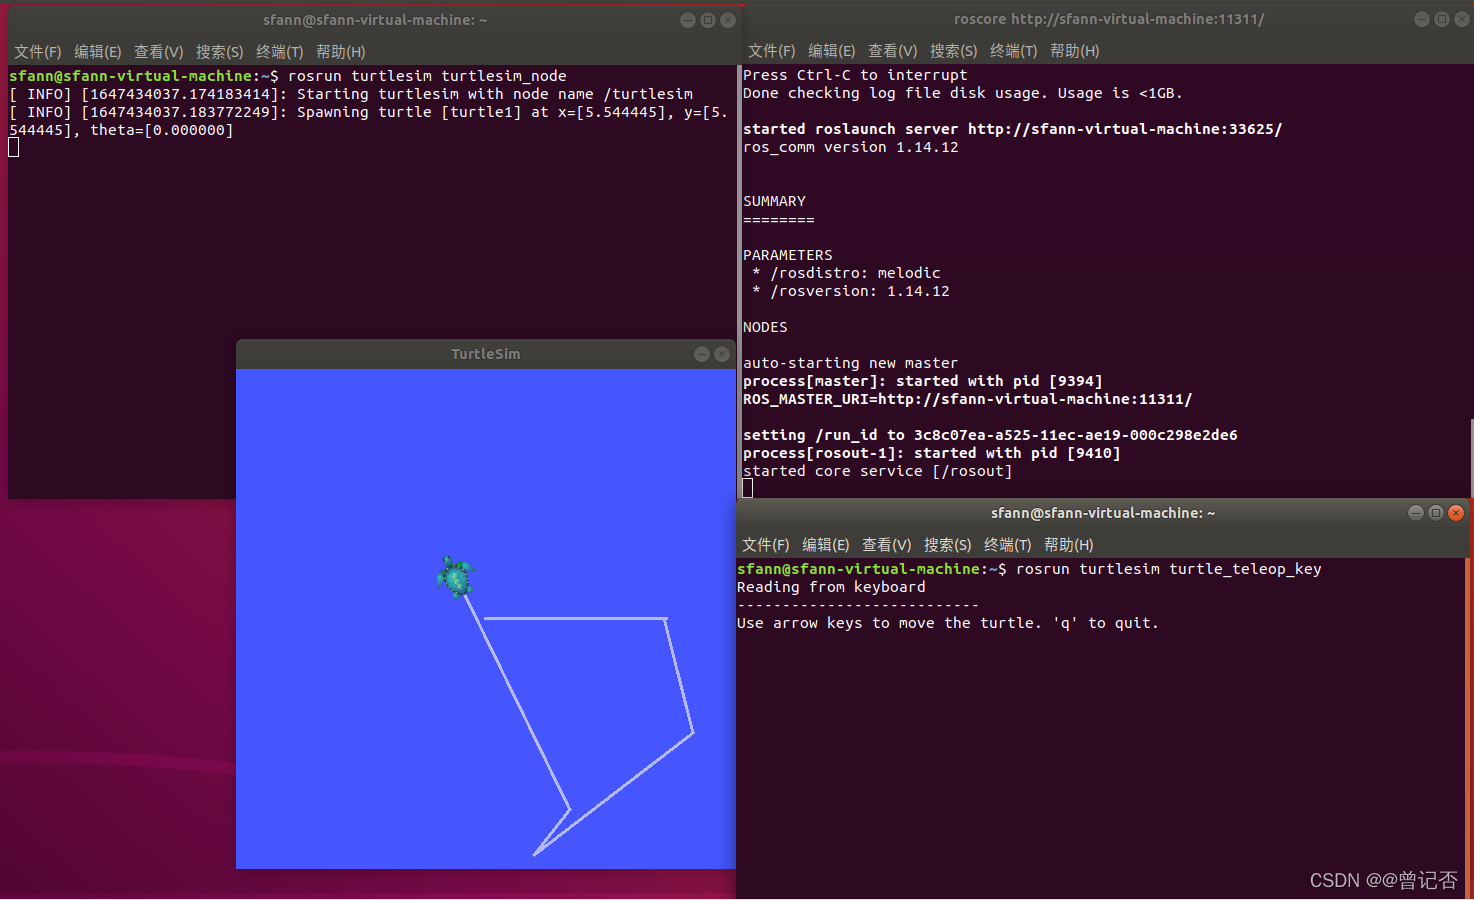Click 'Use arrow keys to move the turtle' line
This screenshot has height=900, width=1474.
tap(947, 623)
